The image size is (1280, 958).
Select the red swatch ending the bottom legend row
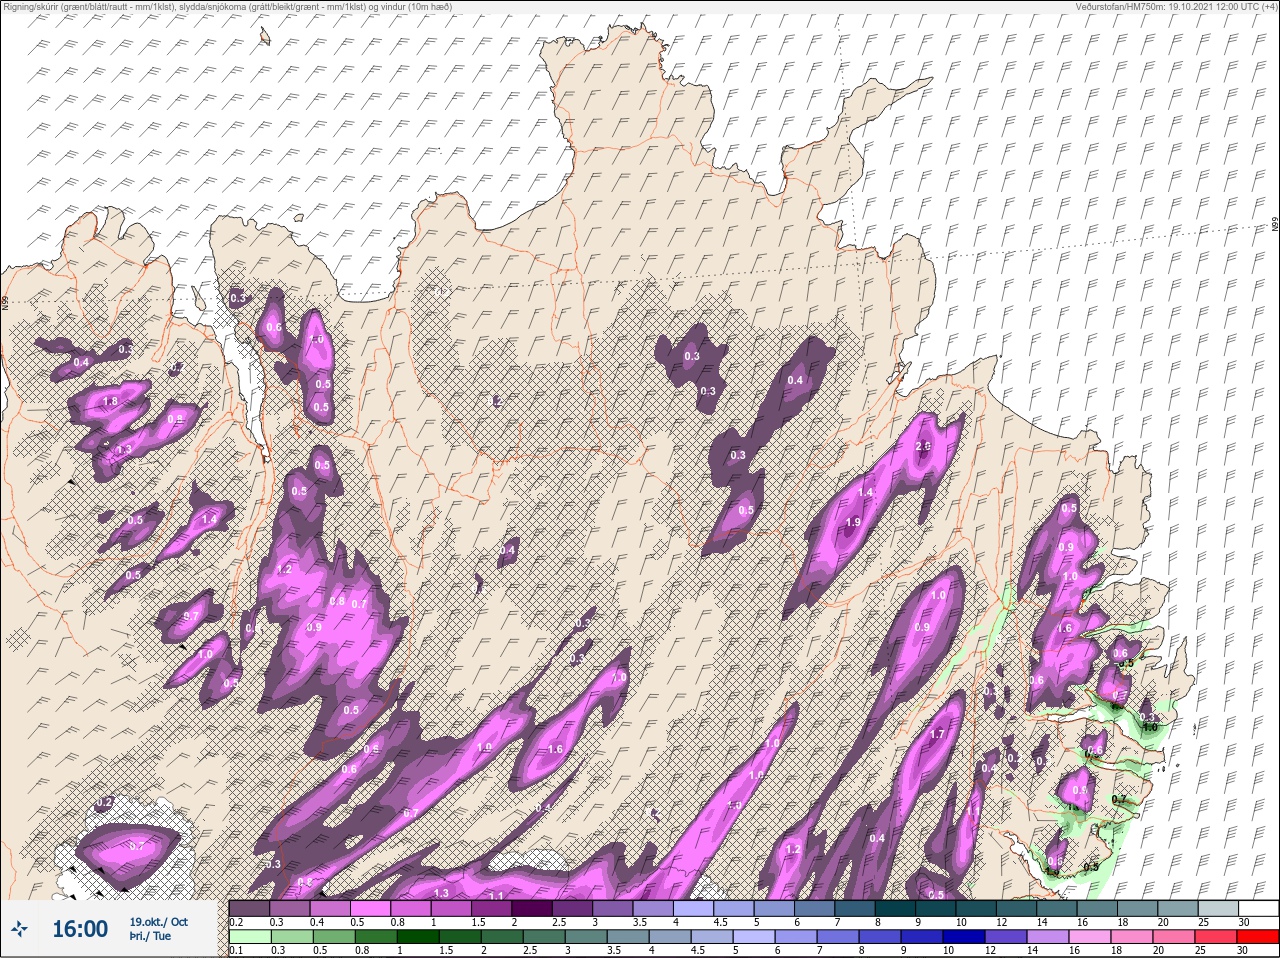pos(1259,938)
